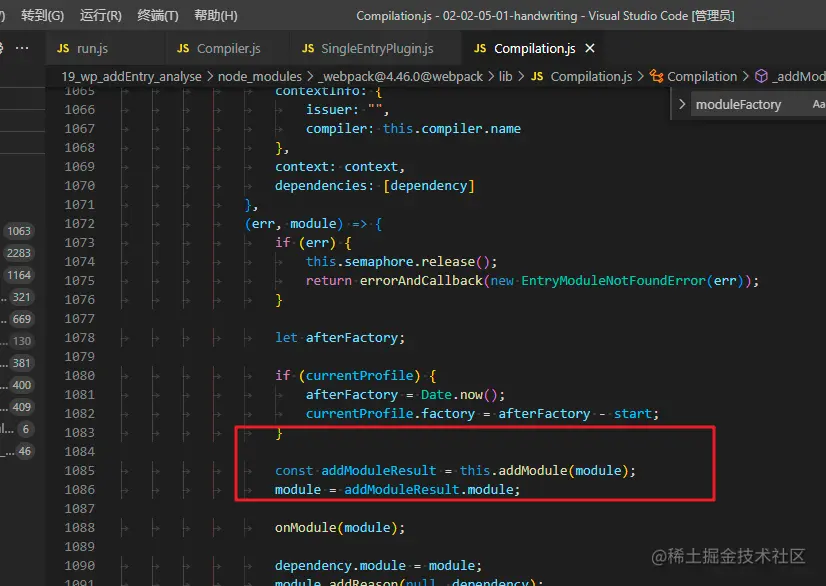826x586 pixels.
Task: Toggle match case Aa in find widget
Action: [818, 104]
